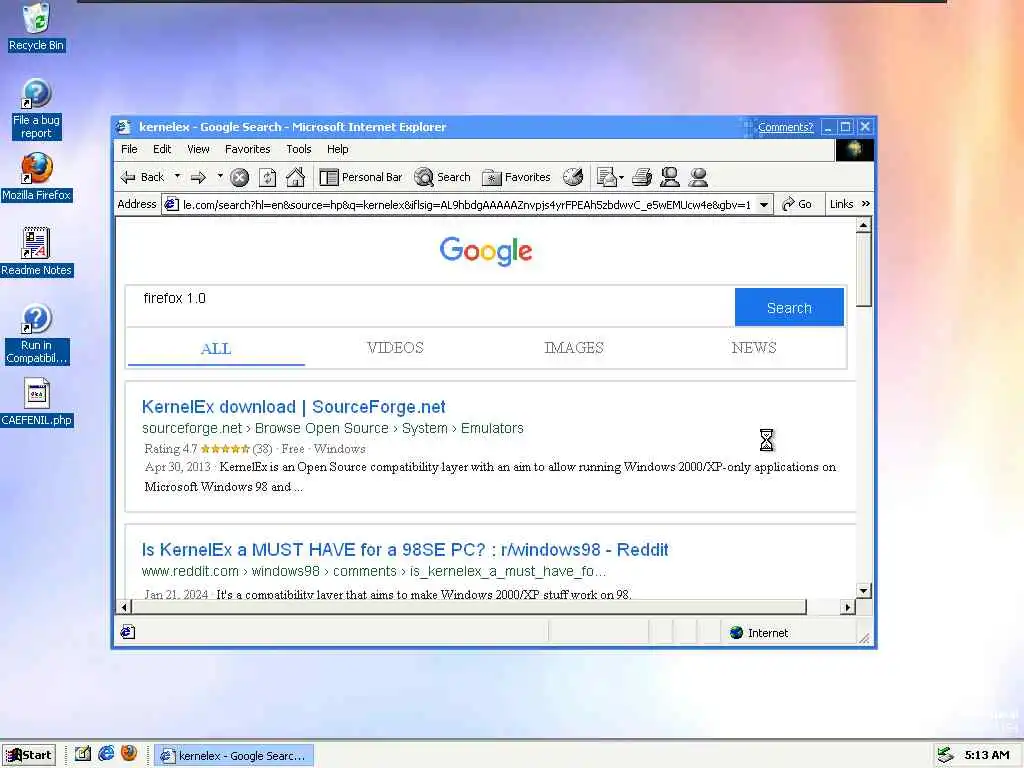Open the Mail options dropdown arrow
This screenshot has height=768, width=1024.
[621, 177]
